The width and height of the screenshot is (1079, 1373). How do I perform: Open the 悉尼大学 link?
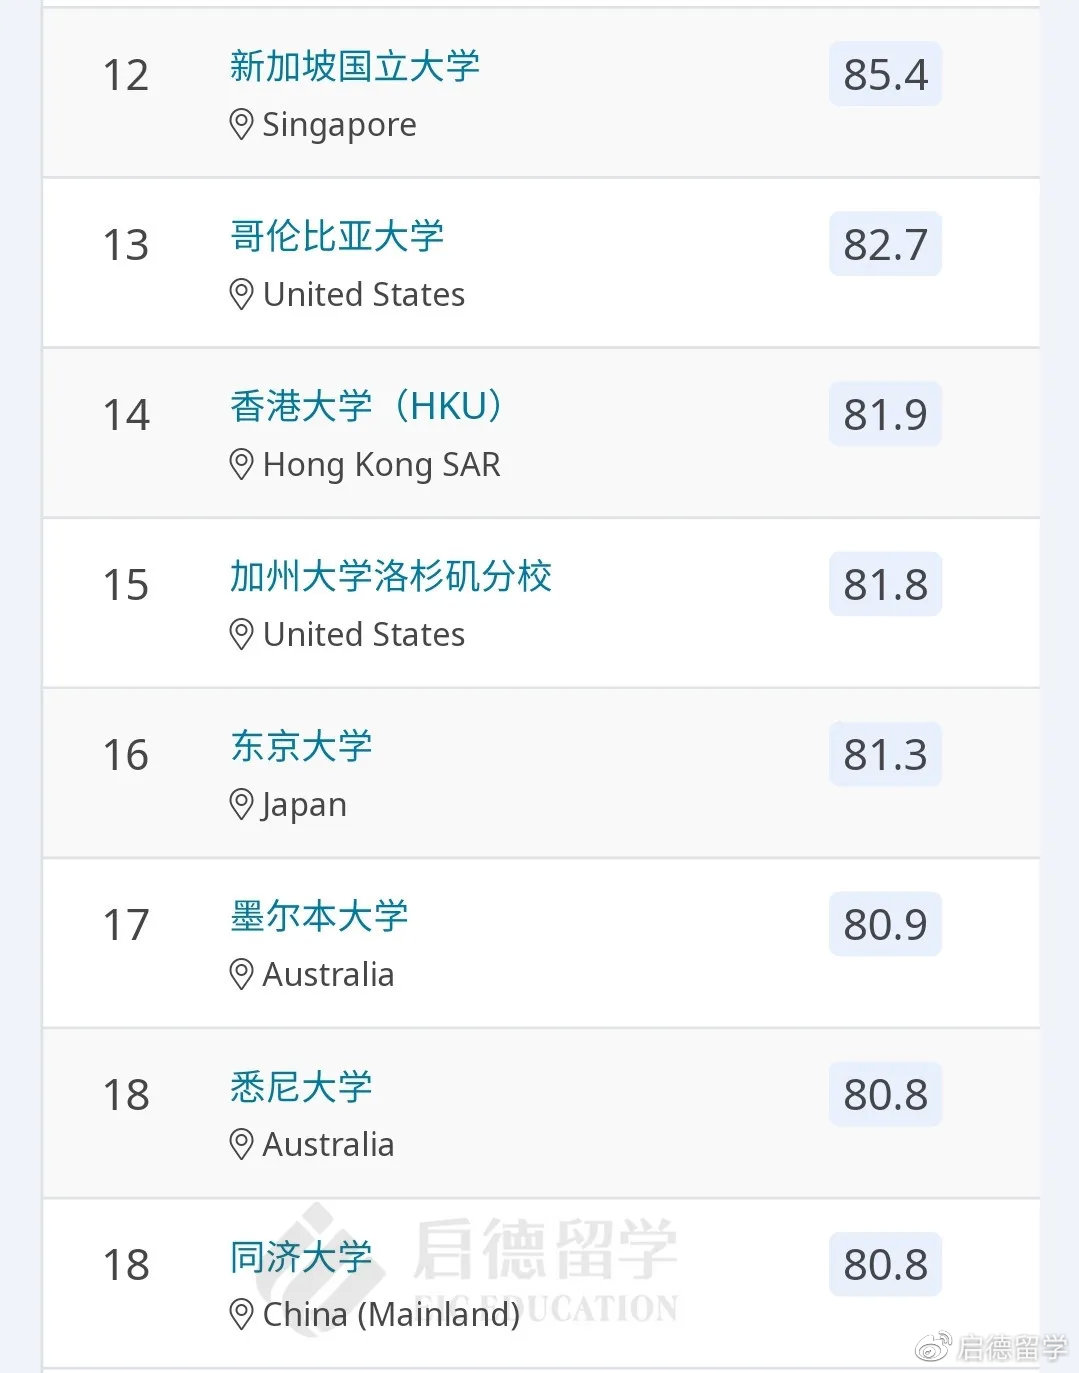point(301,1087)
